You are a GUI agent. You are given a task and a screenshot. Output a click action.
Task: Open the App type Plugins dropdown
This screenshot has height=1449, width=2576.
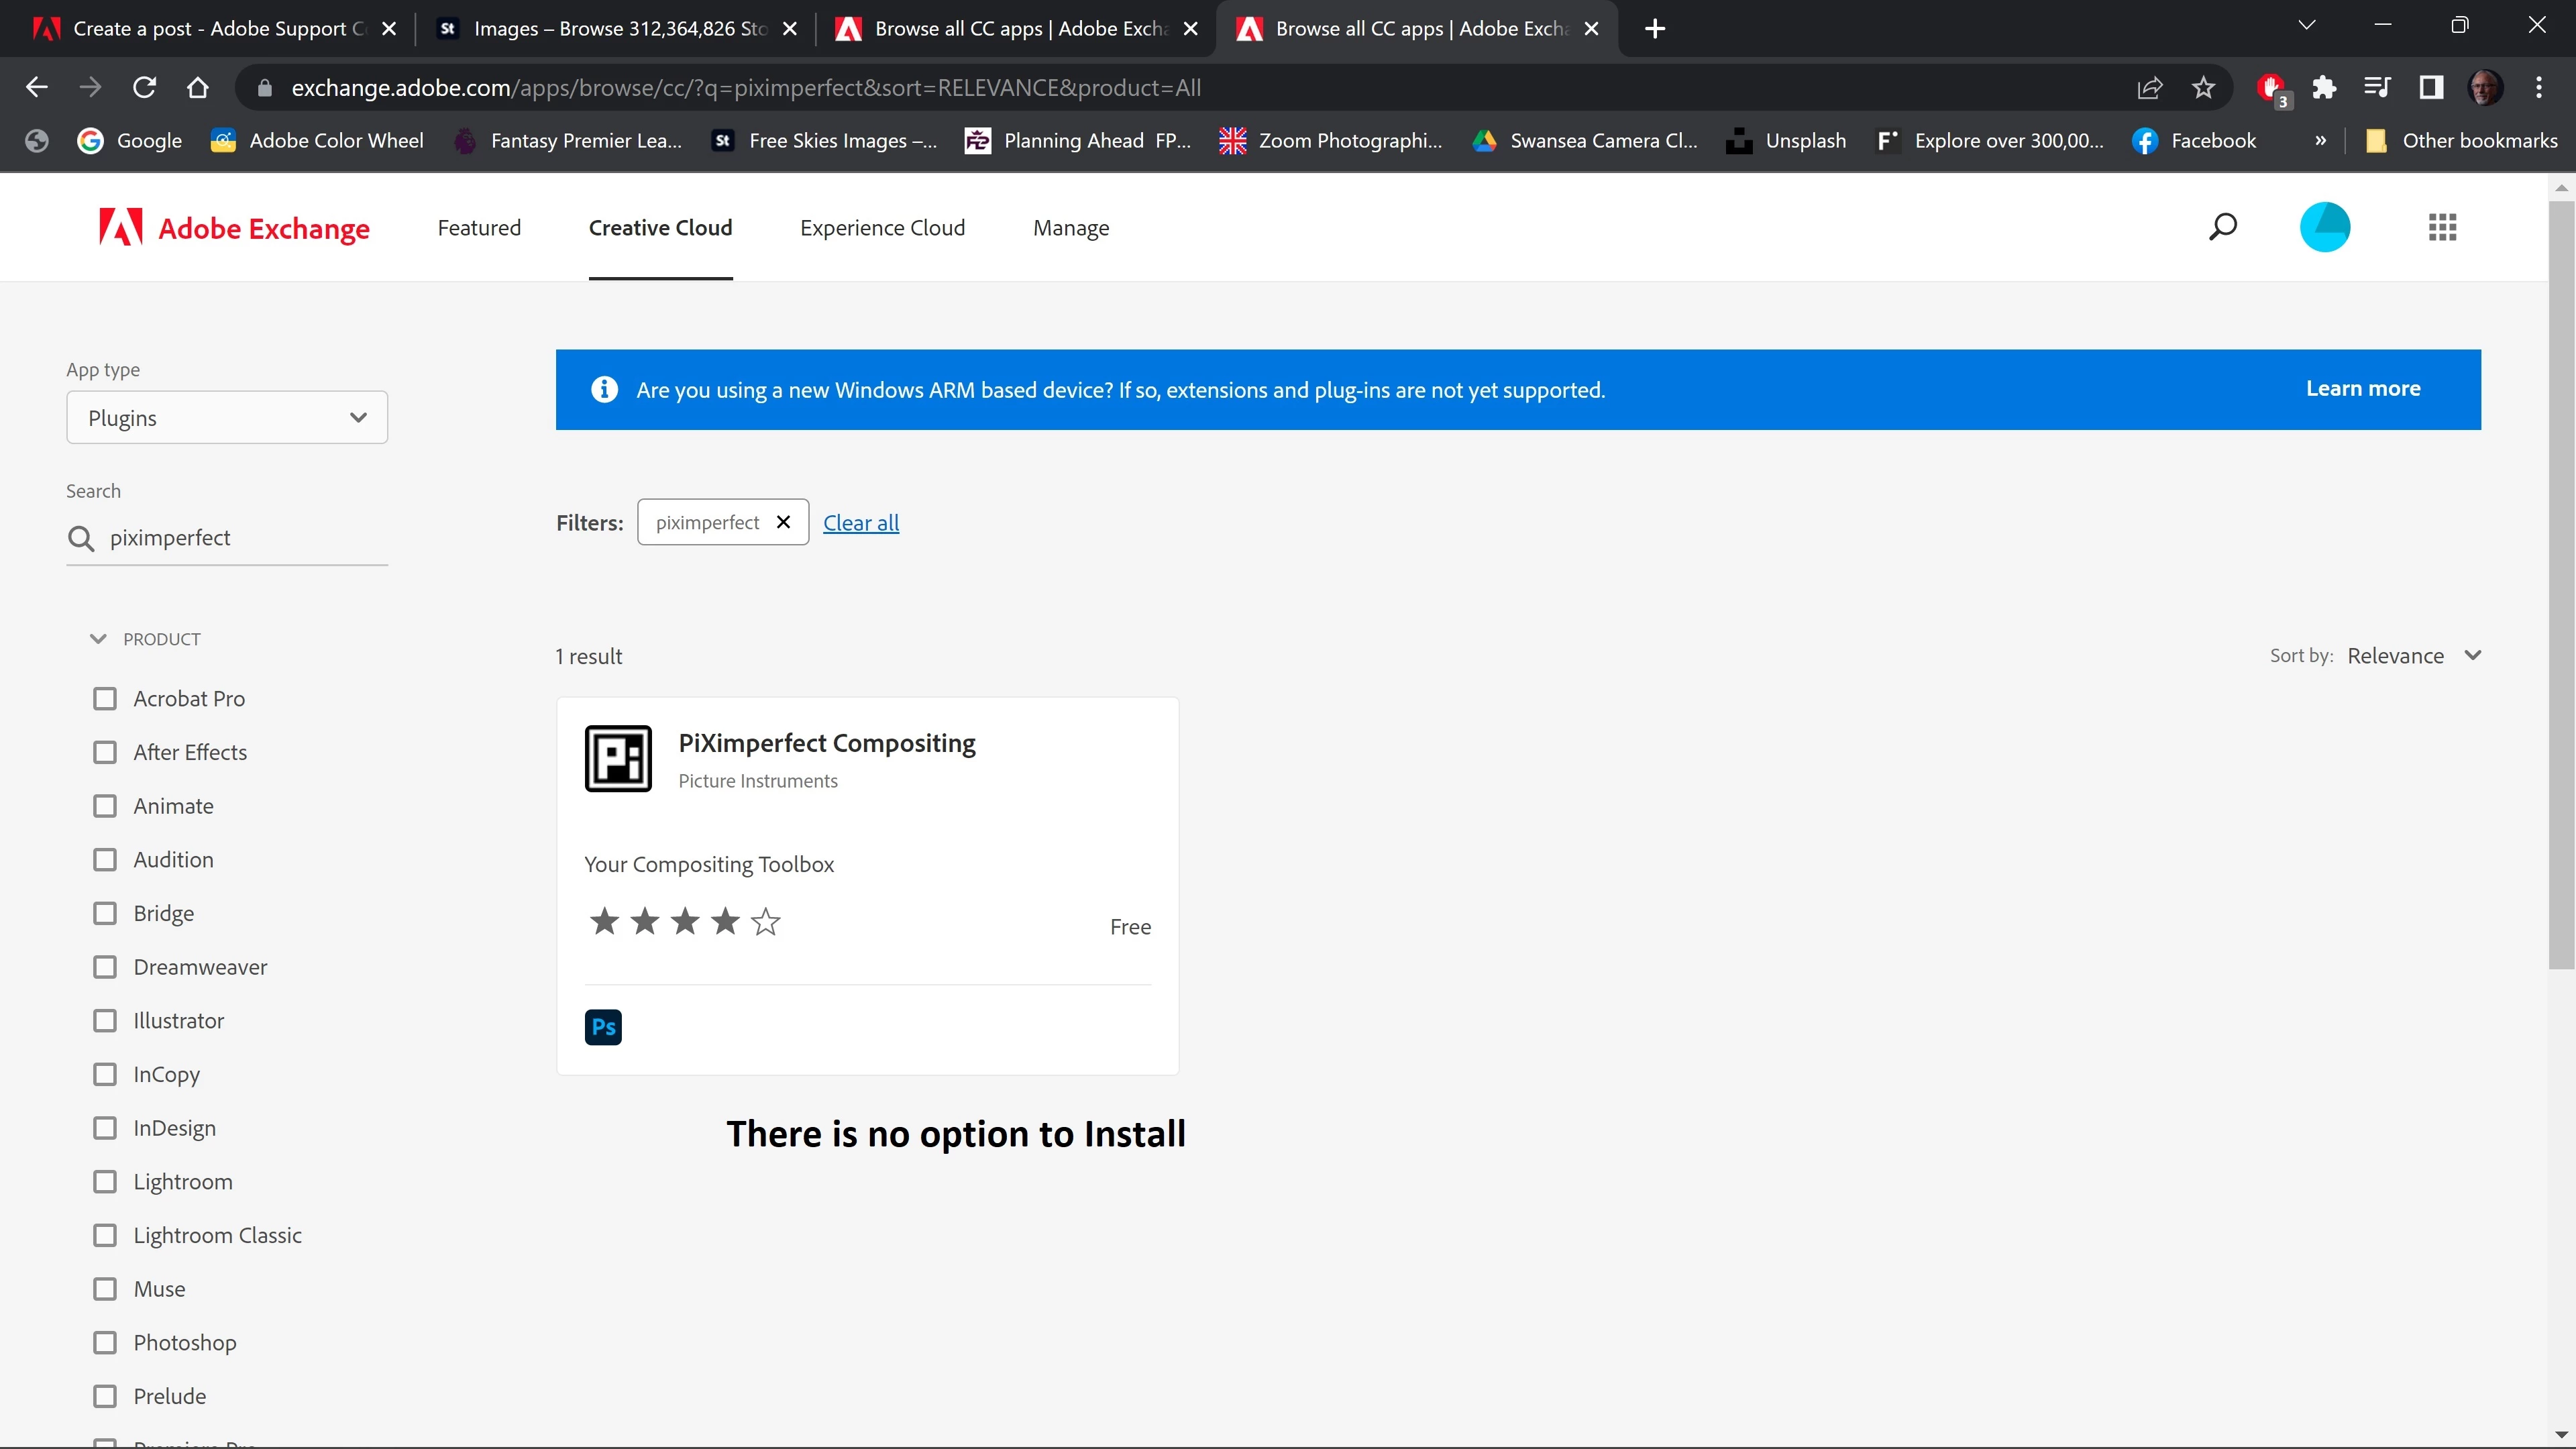pyautogui.click(x=227, y=418)
